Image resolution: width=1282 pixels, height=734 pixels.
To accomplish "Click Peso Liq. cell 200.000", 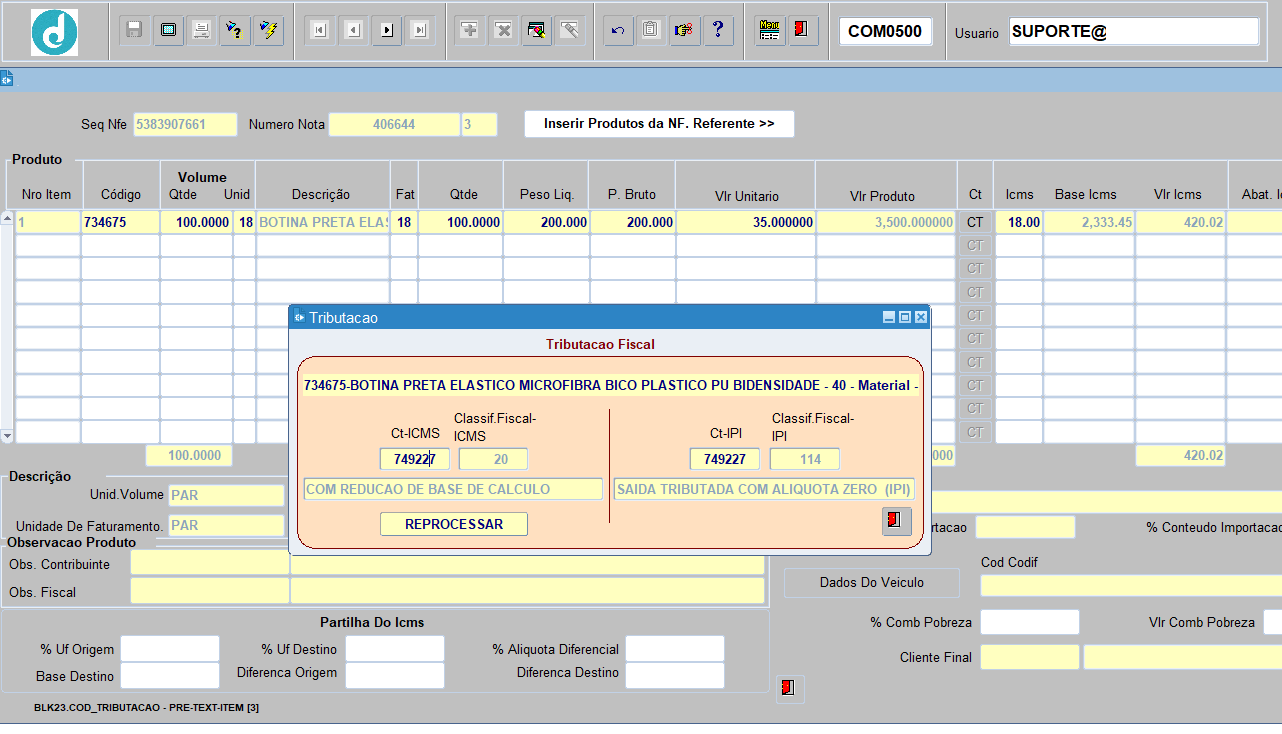I will pyautogui.click(x=546, y=222).
